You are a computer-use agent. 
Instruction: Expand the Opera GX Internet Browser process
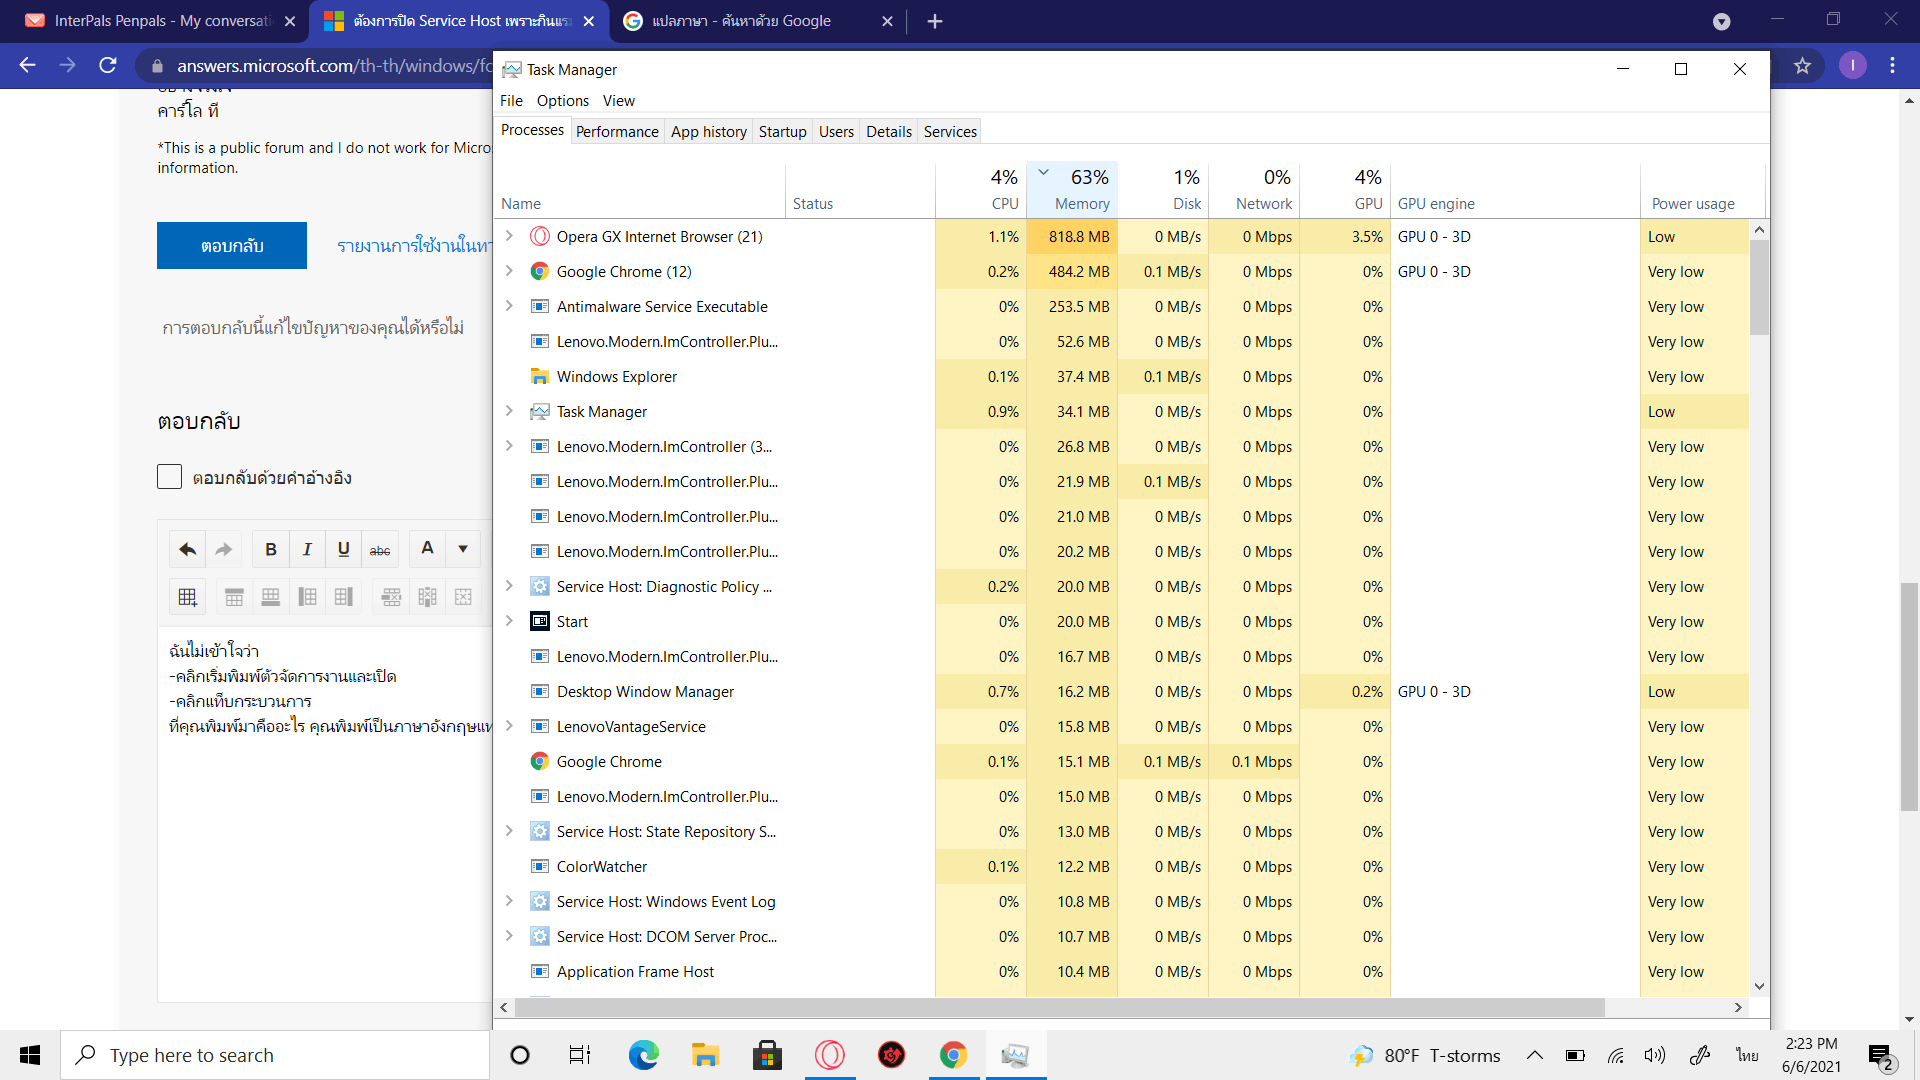tap(509, 236)
